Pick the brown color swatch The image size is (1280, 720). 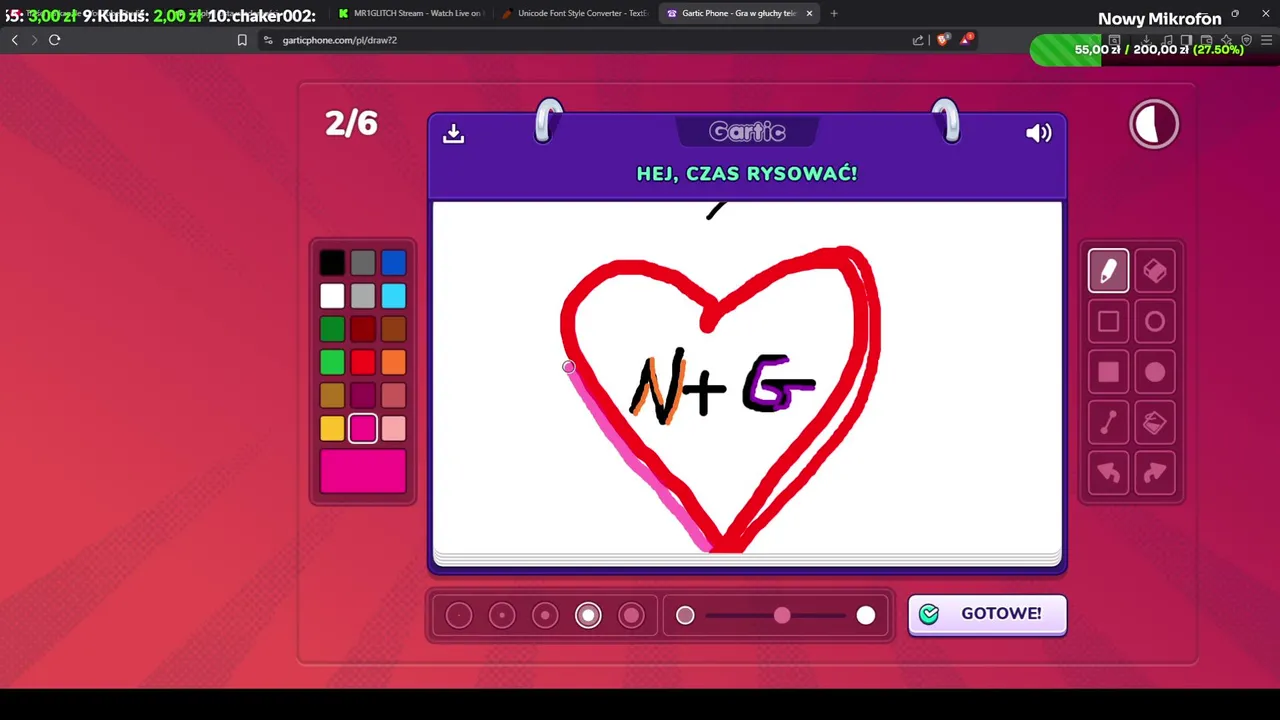tap(394, 329)
